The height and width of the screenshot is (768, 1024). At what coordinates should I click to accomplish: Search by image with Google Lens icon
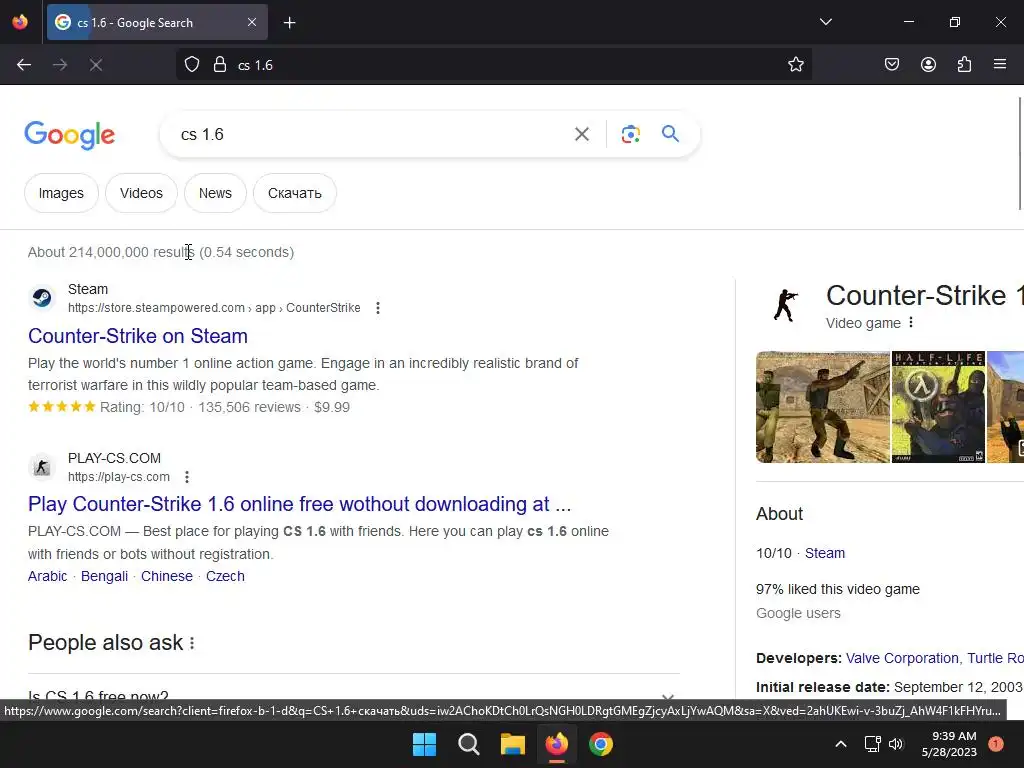tap(630, 134)
